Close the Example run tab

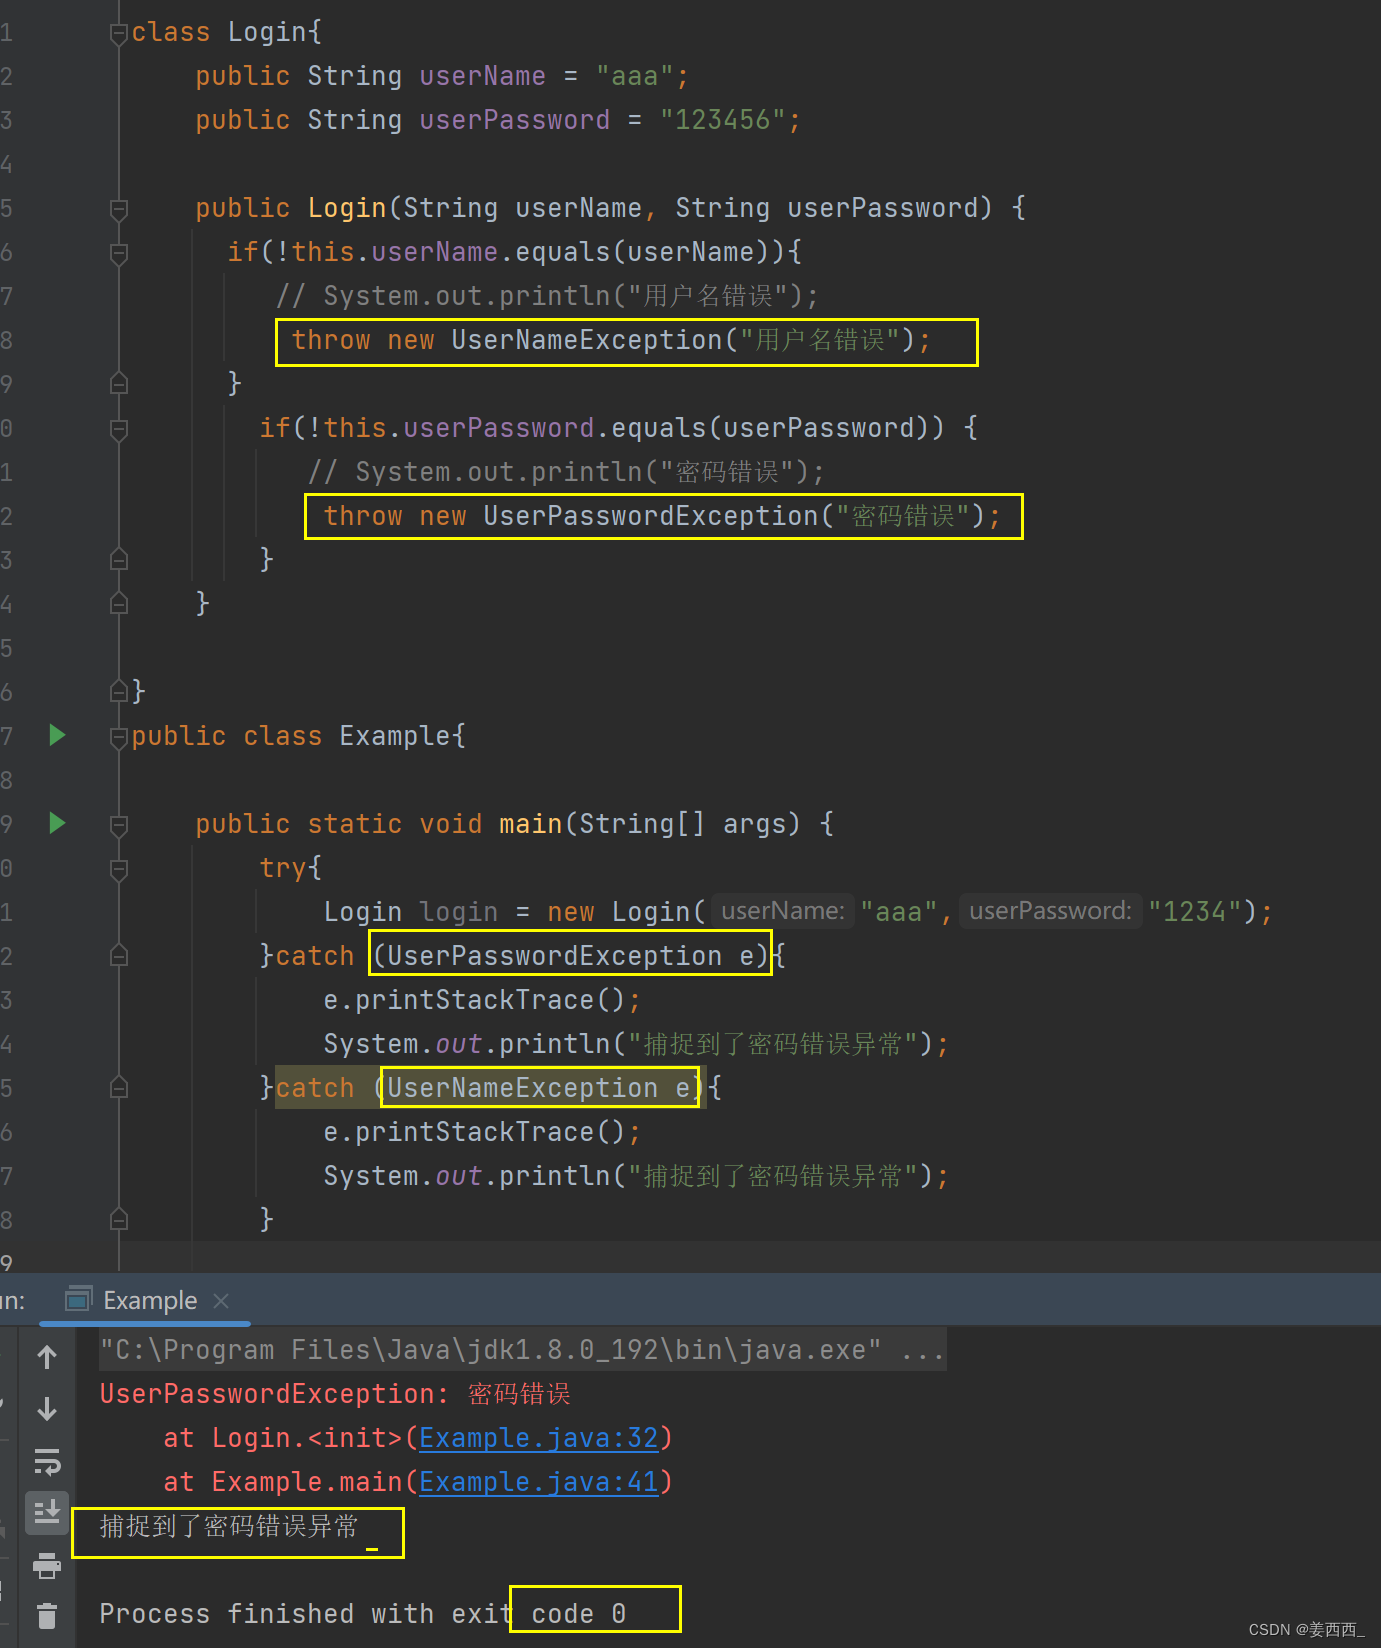pyautogui.click(x=221, y=1300)
